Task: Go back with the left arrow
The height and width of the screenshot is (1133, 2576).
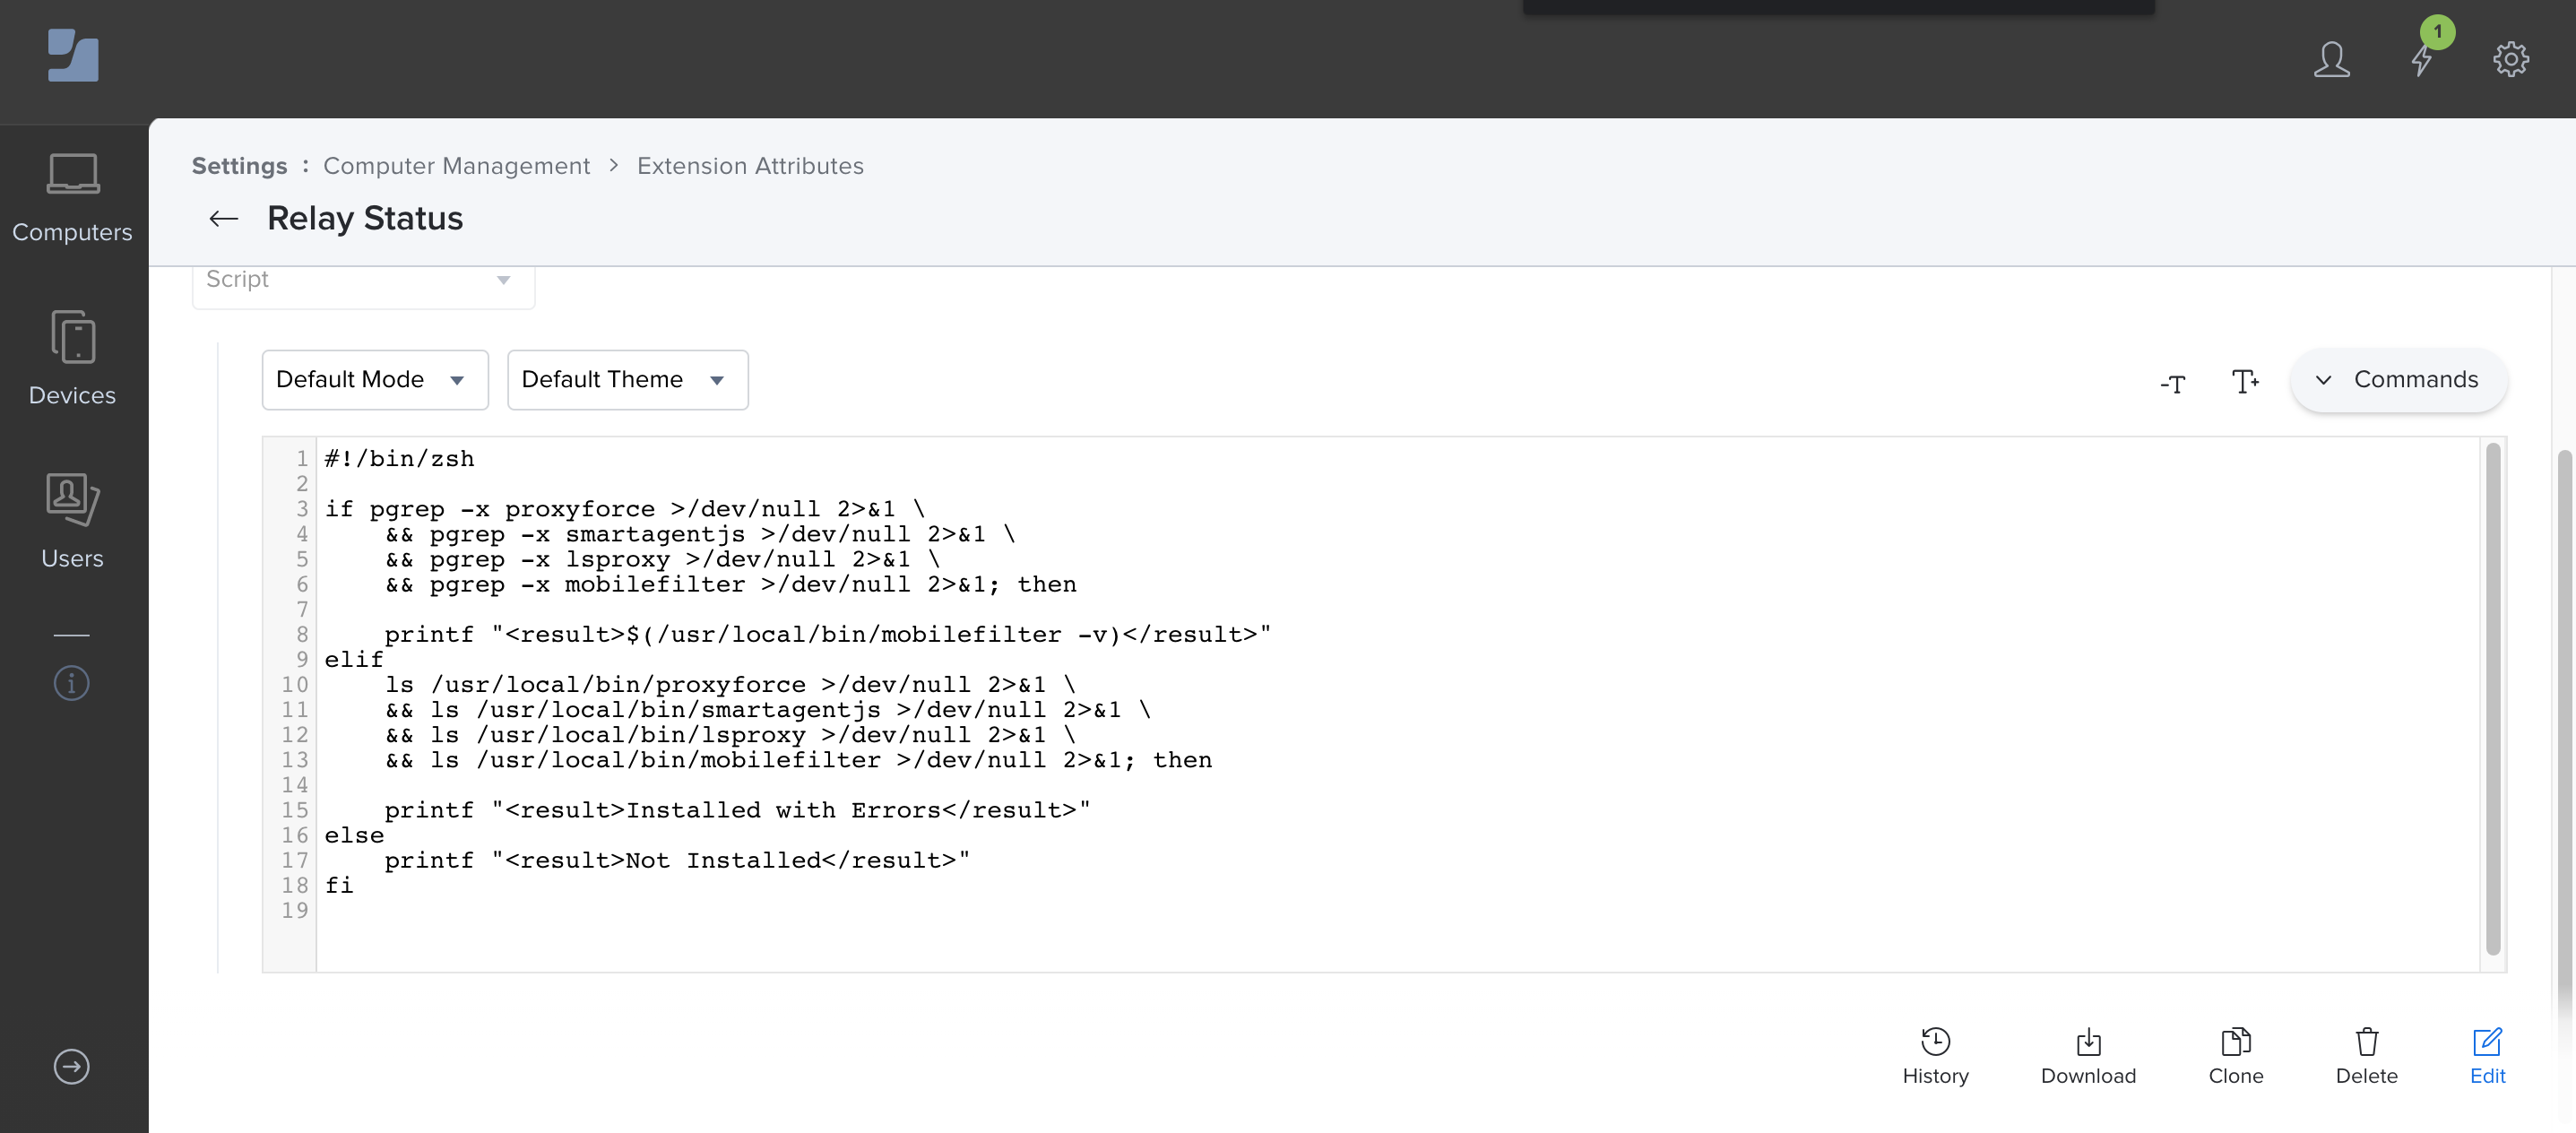Action: (x=223, y=219)
